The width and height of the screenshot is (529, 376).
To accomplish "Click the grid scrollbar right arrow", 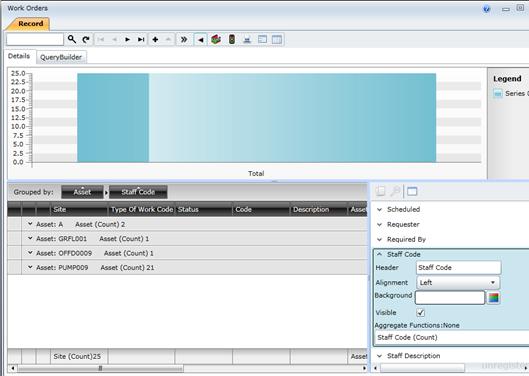I will (364, 368).
